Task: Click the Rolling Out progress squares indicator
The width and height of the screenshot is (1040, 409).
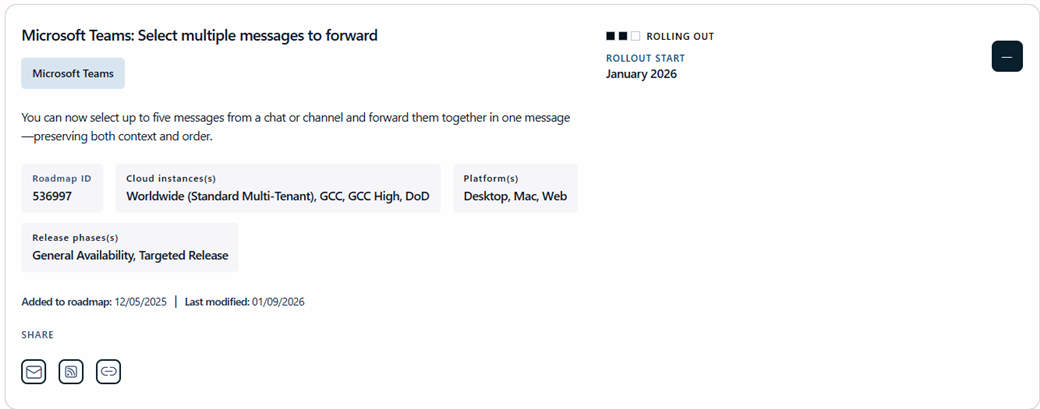Action: point(623,36)
